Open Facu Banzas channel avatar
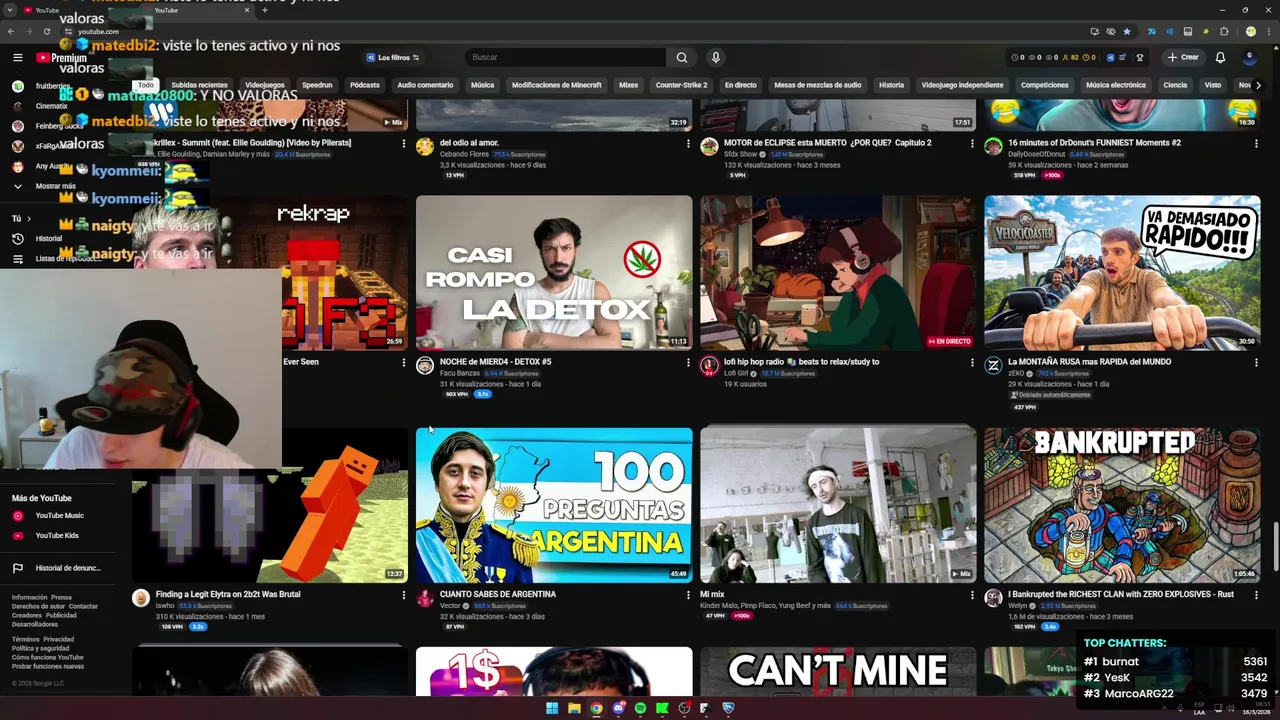This screenshot has height=720, width=1280. [425, 366]
